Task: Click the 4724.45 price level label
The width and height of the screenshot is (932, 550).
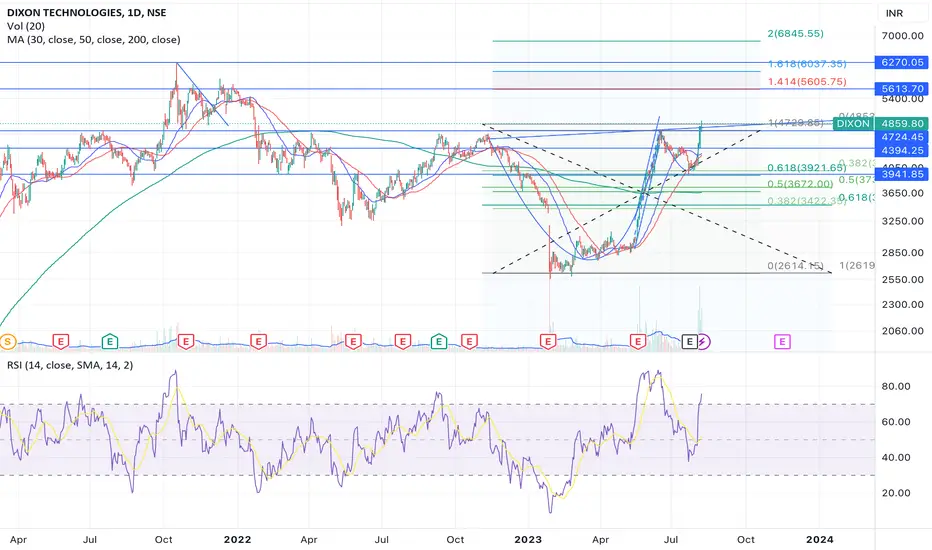Action: [x=902, y=137]
